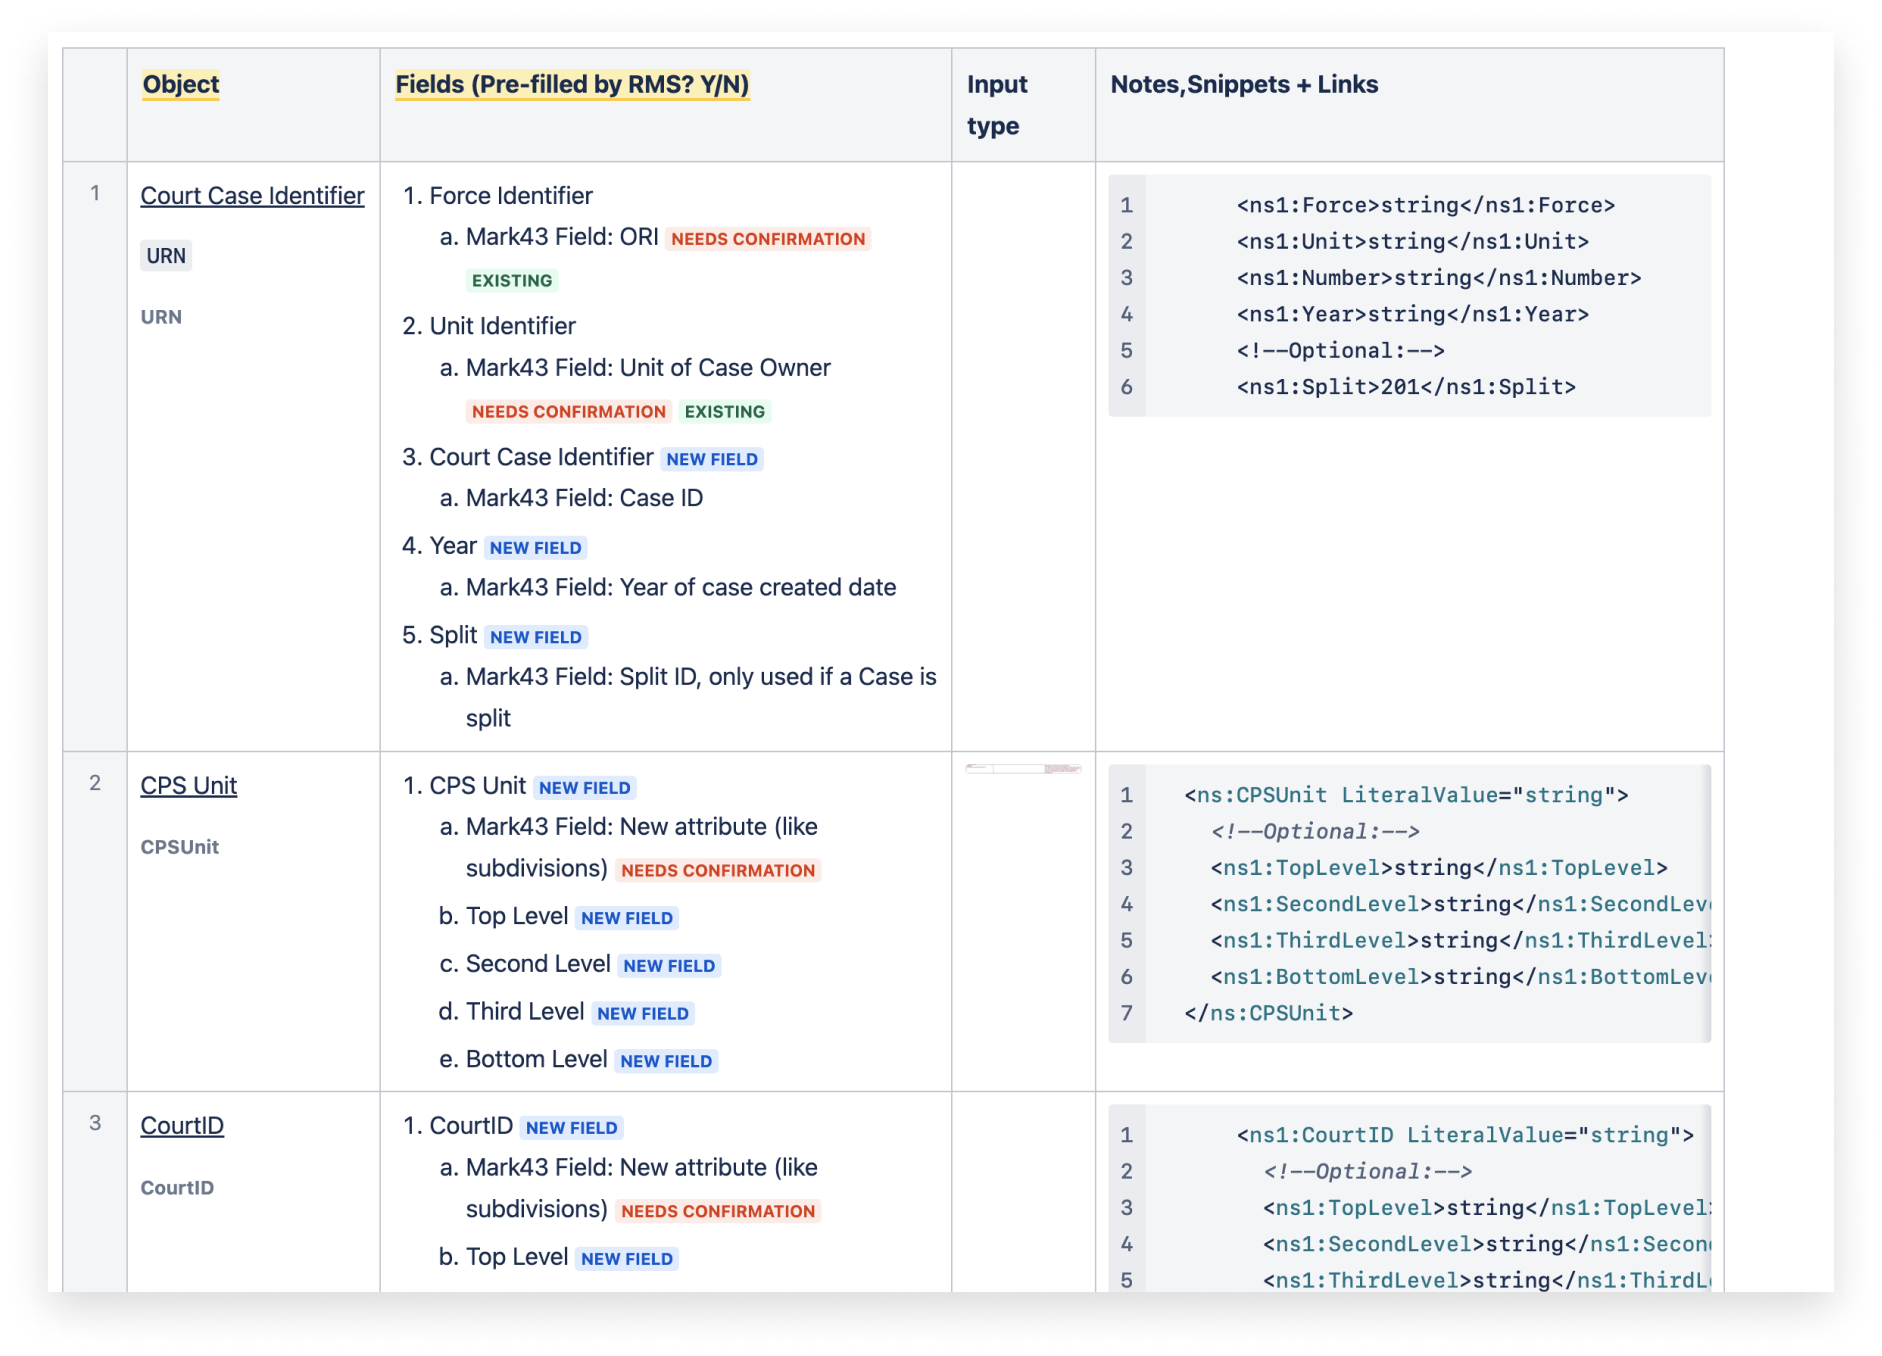Click the NEW FIELD badge beside Second Level
Screen dimensions: 1882x1356
(x=669, y=966)
